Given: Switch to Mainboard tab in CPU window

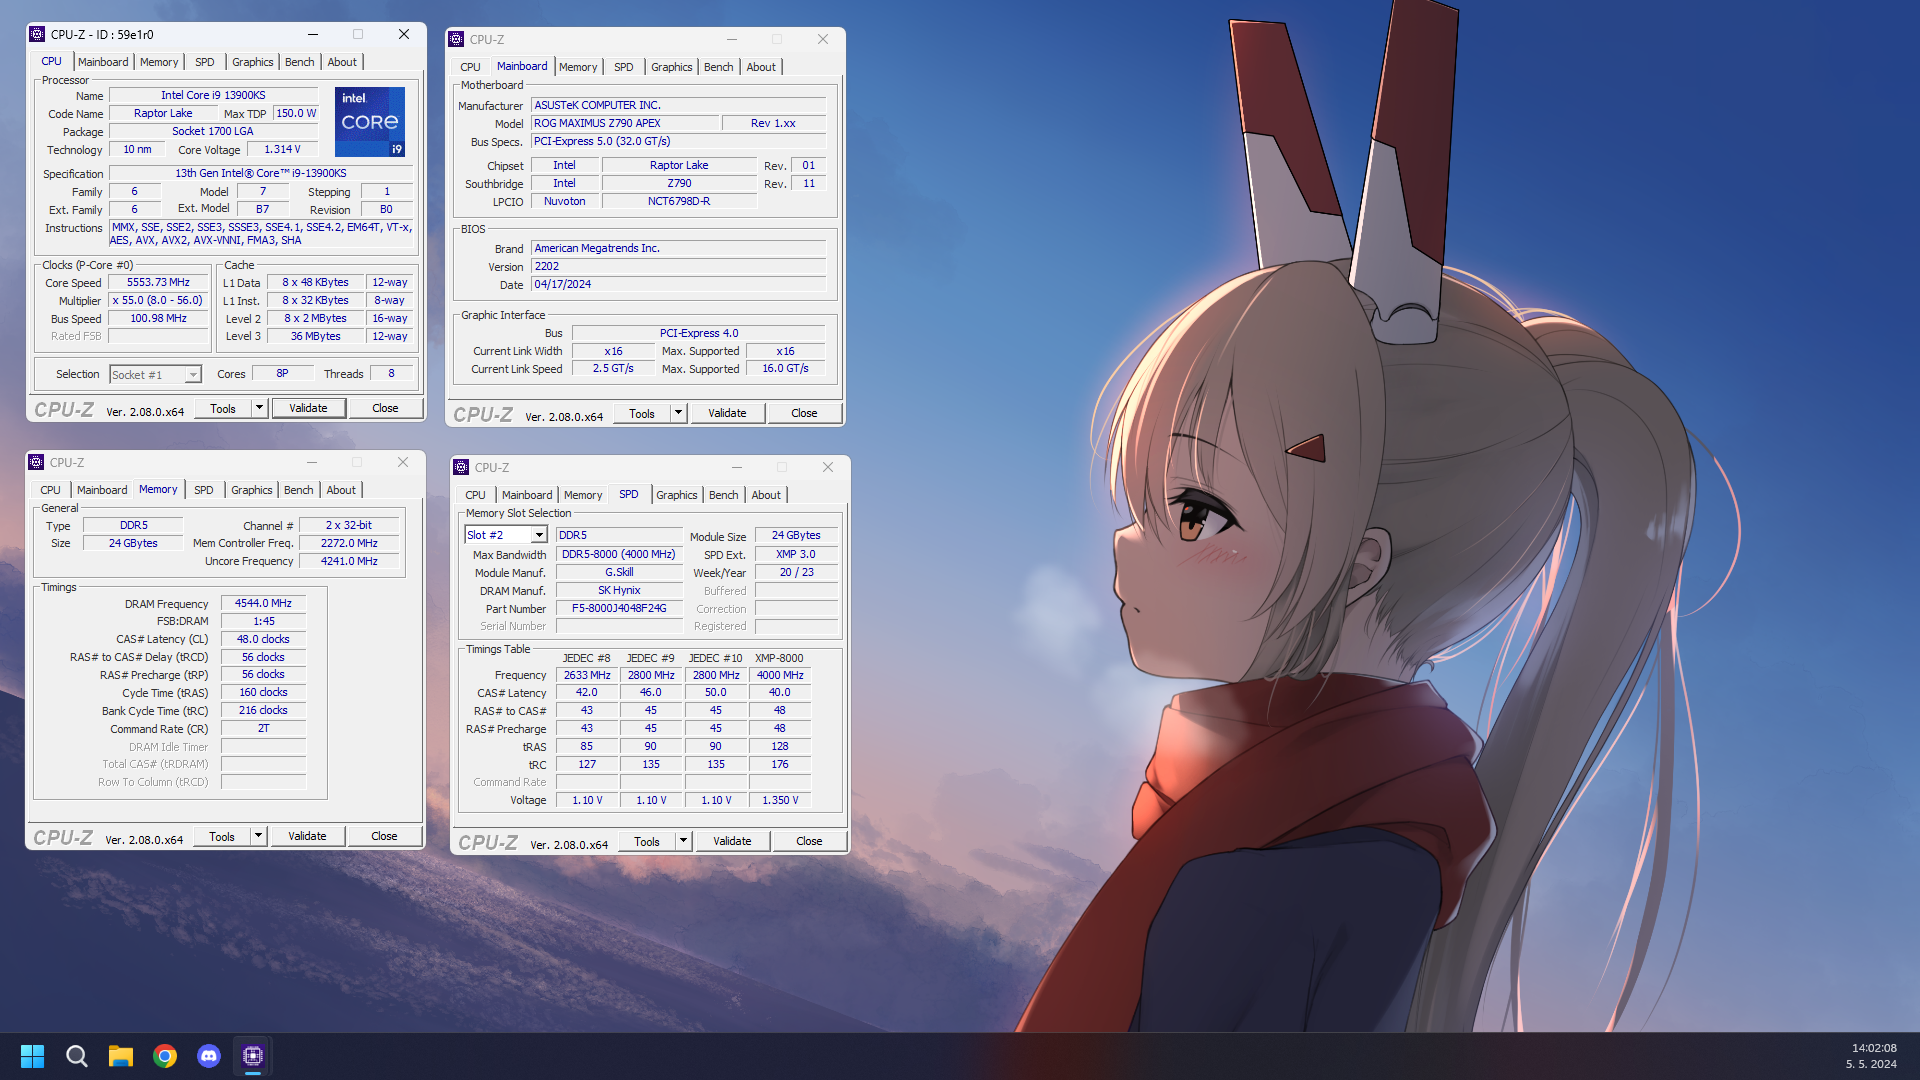Looking at the screenshot, I should click(x=103, y=62).
